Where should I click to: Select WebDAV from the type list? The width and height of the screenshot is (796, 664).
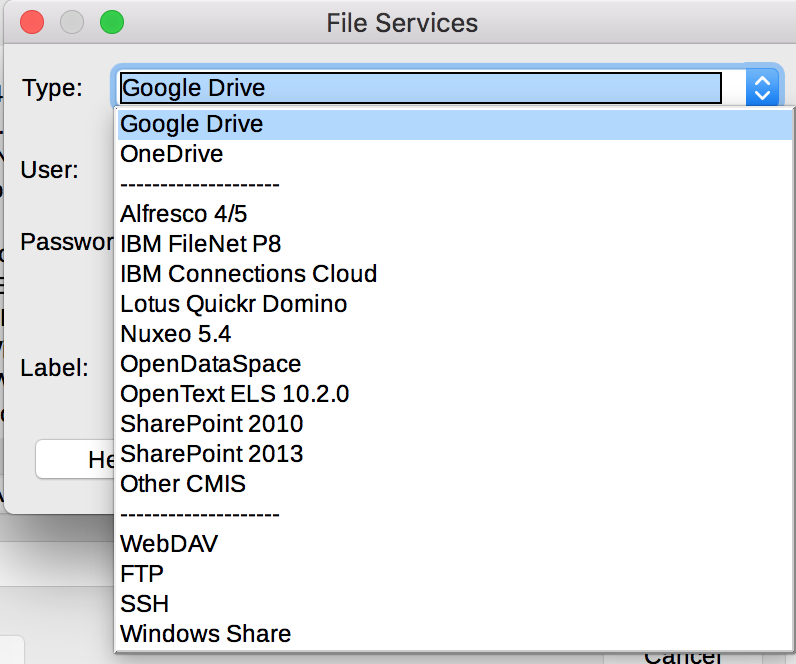pos(455,544)
